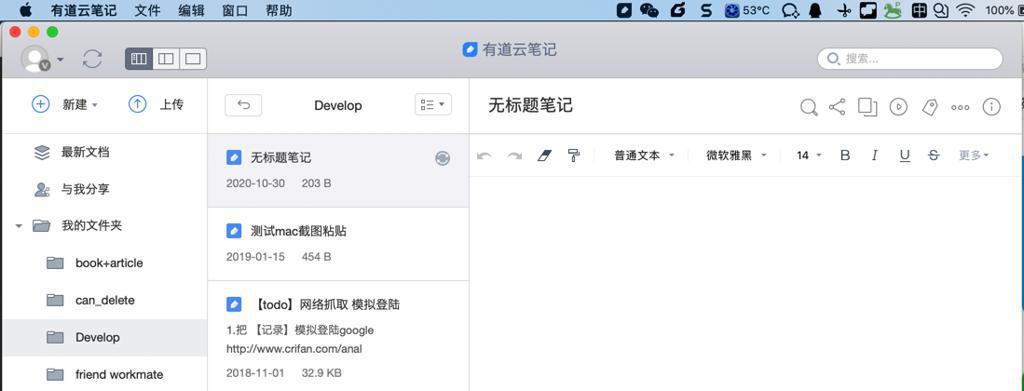Toggle italic formatting

coord(875,155)
